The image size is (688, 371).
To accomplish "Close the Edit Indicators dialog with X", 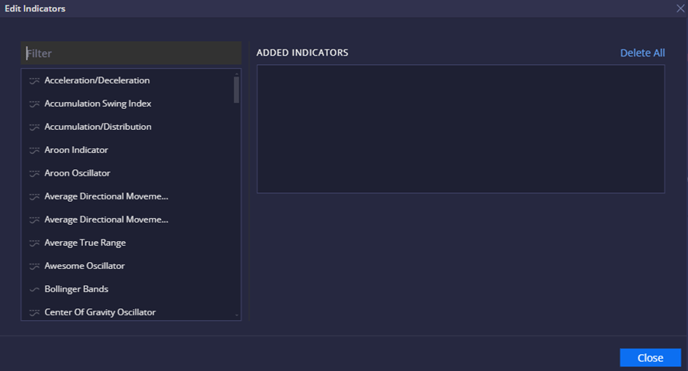I will click(680, 8).
